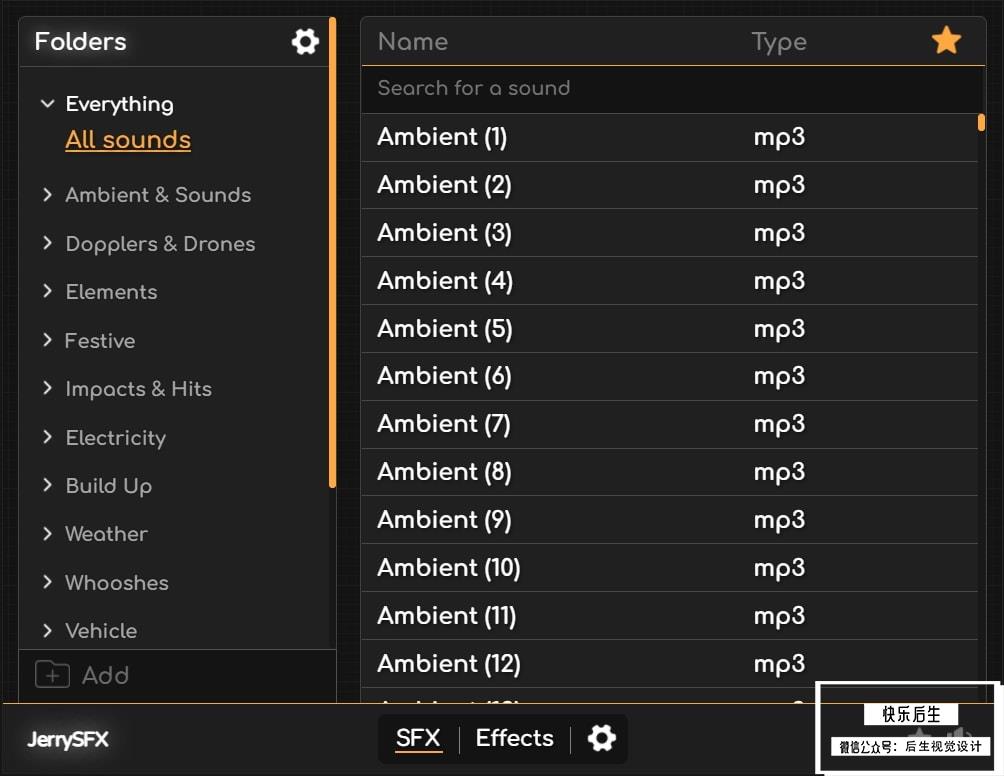Expand the Festive folder chevron
The image size is (1004, 776).
47,340
